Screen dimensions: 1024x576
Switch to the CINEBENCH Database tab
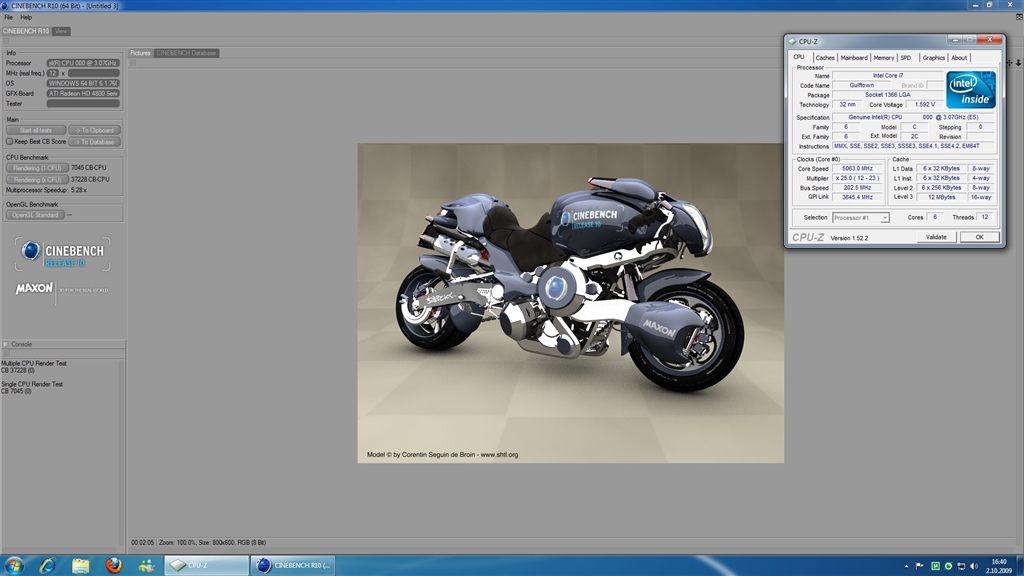click(186, 53)
